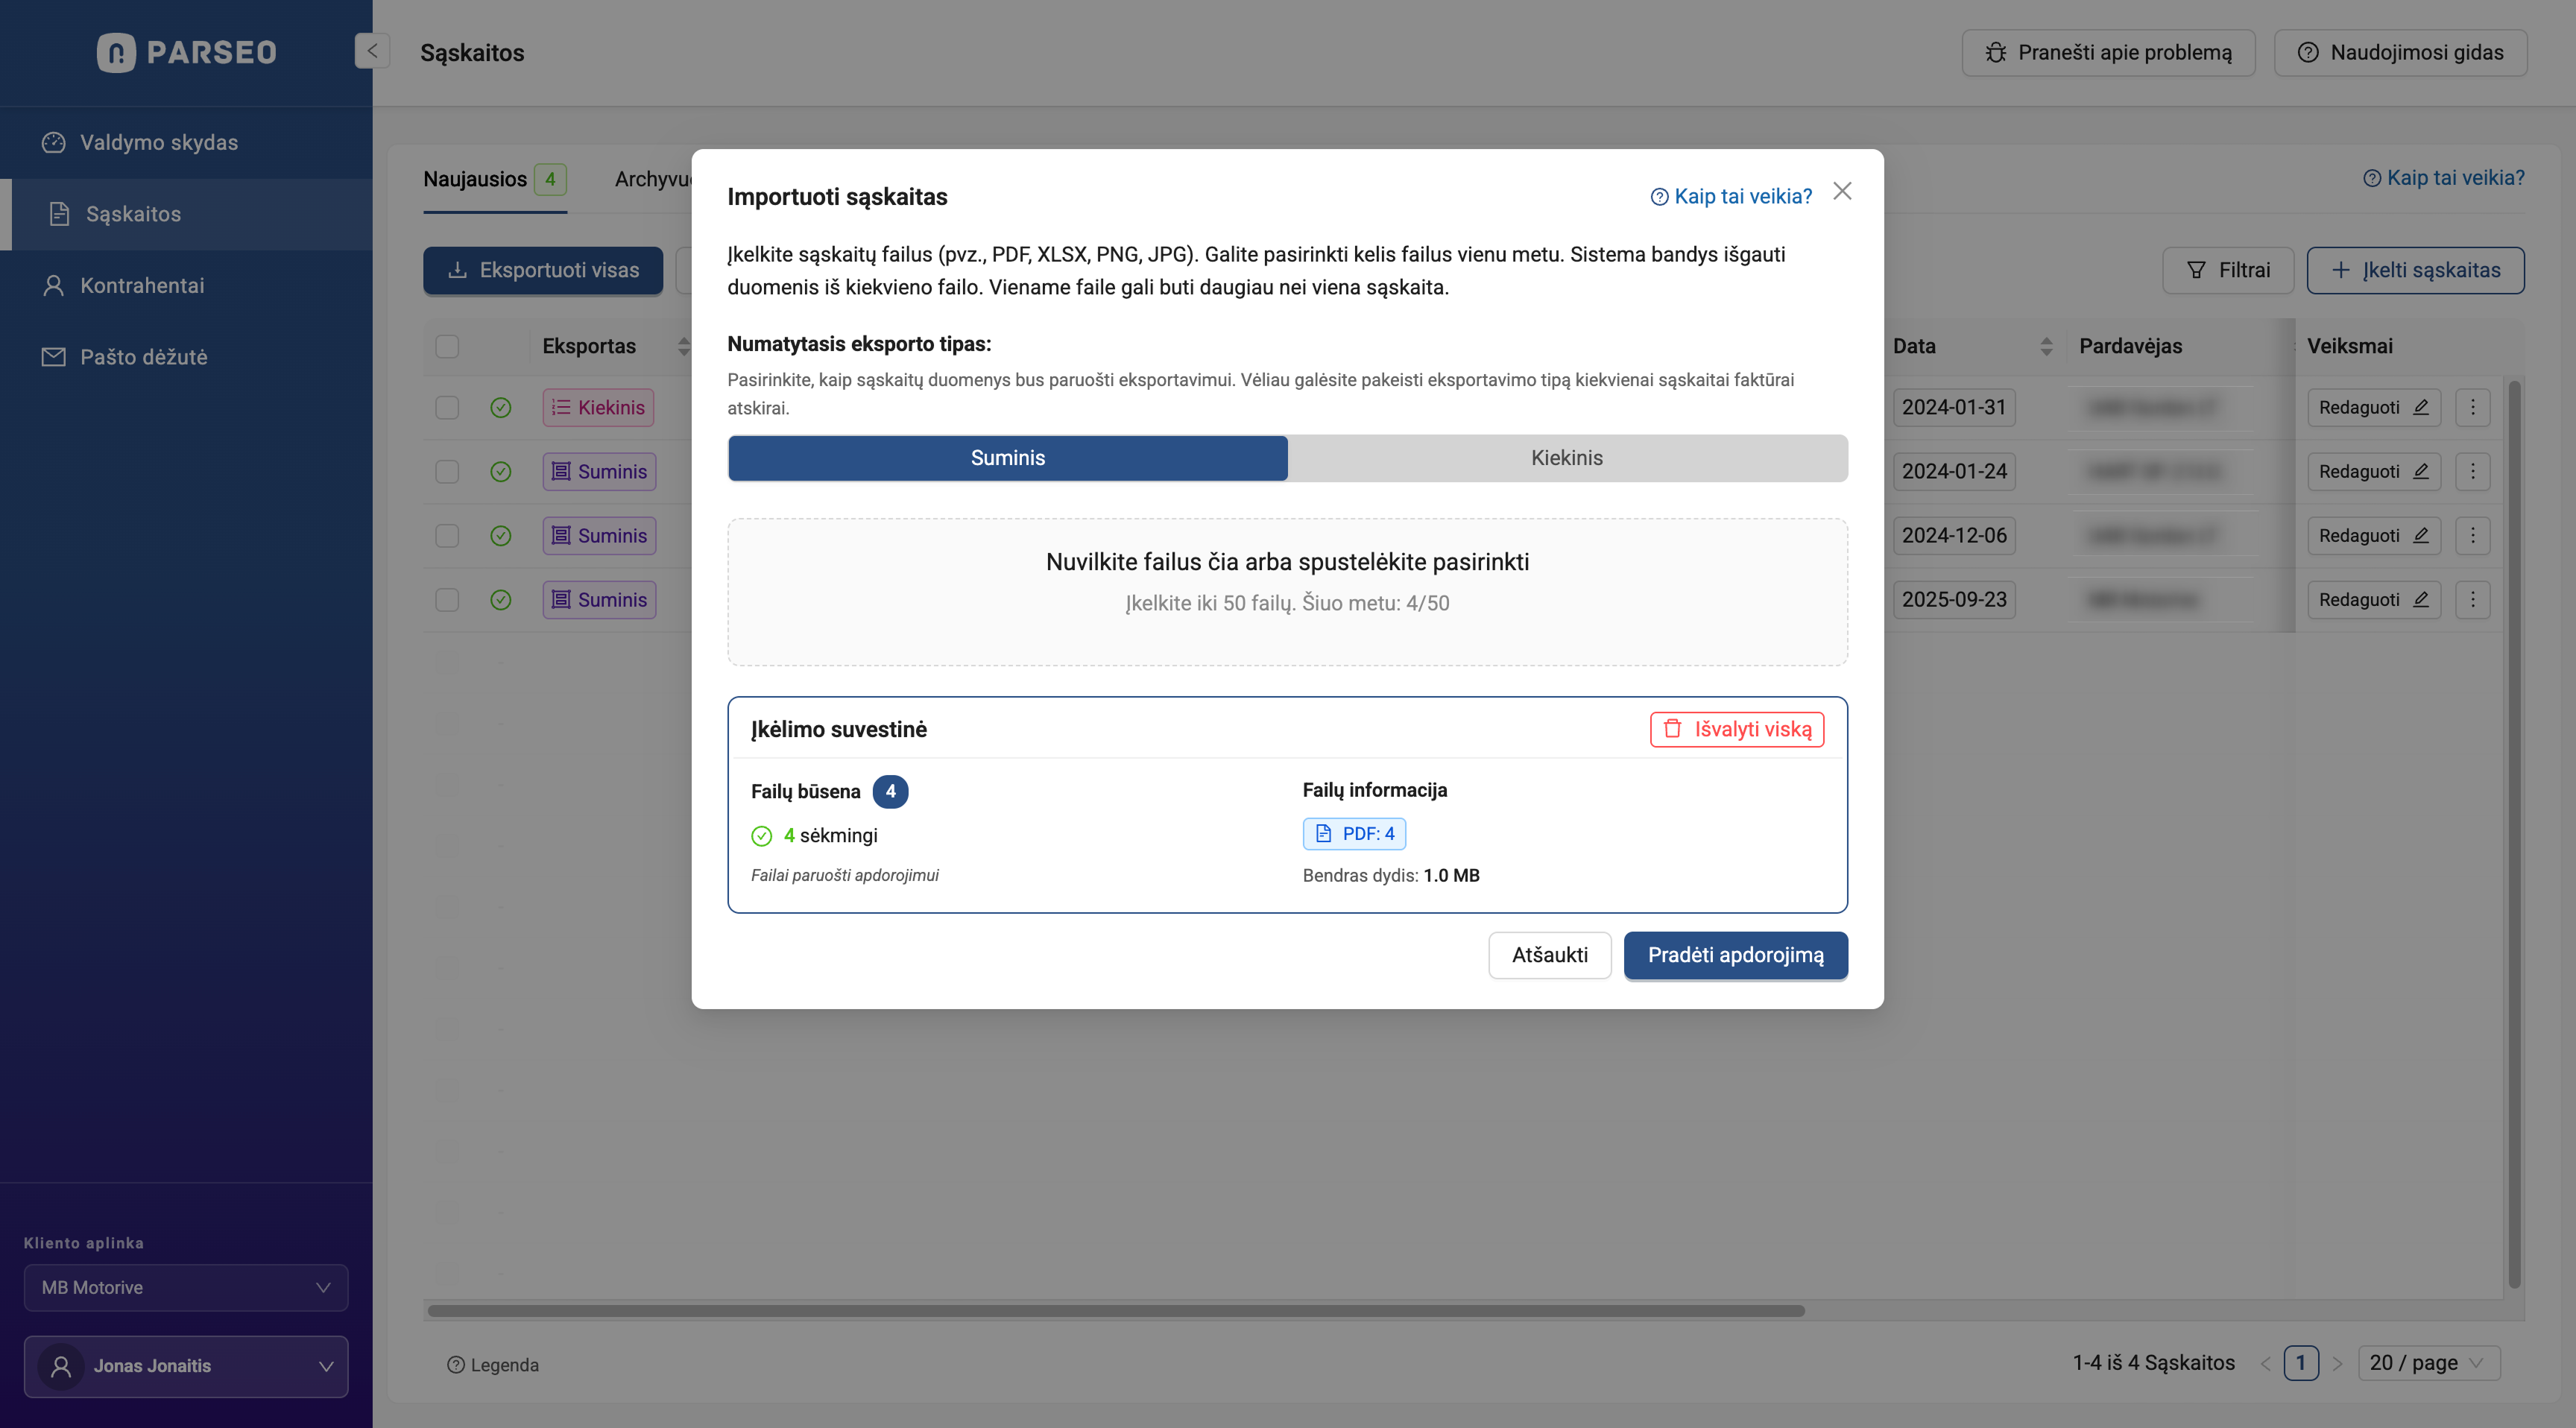Open the Jonas Jonaitis user menu
Image resolution: width=2576 pixels, height=1428 pixels.
186,1366
